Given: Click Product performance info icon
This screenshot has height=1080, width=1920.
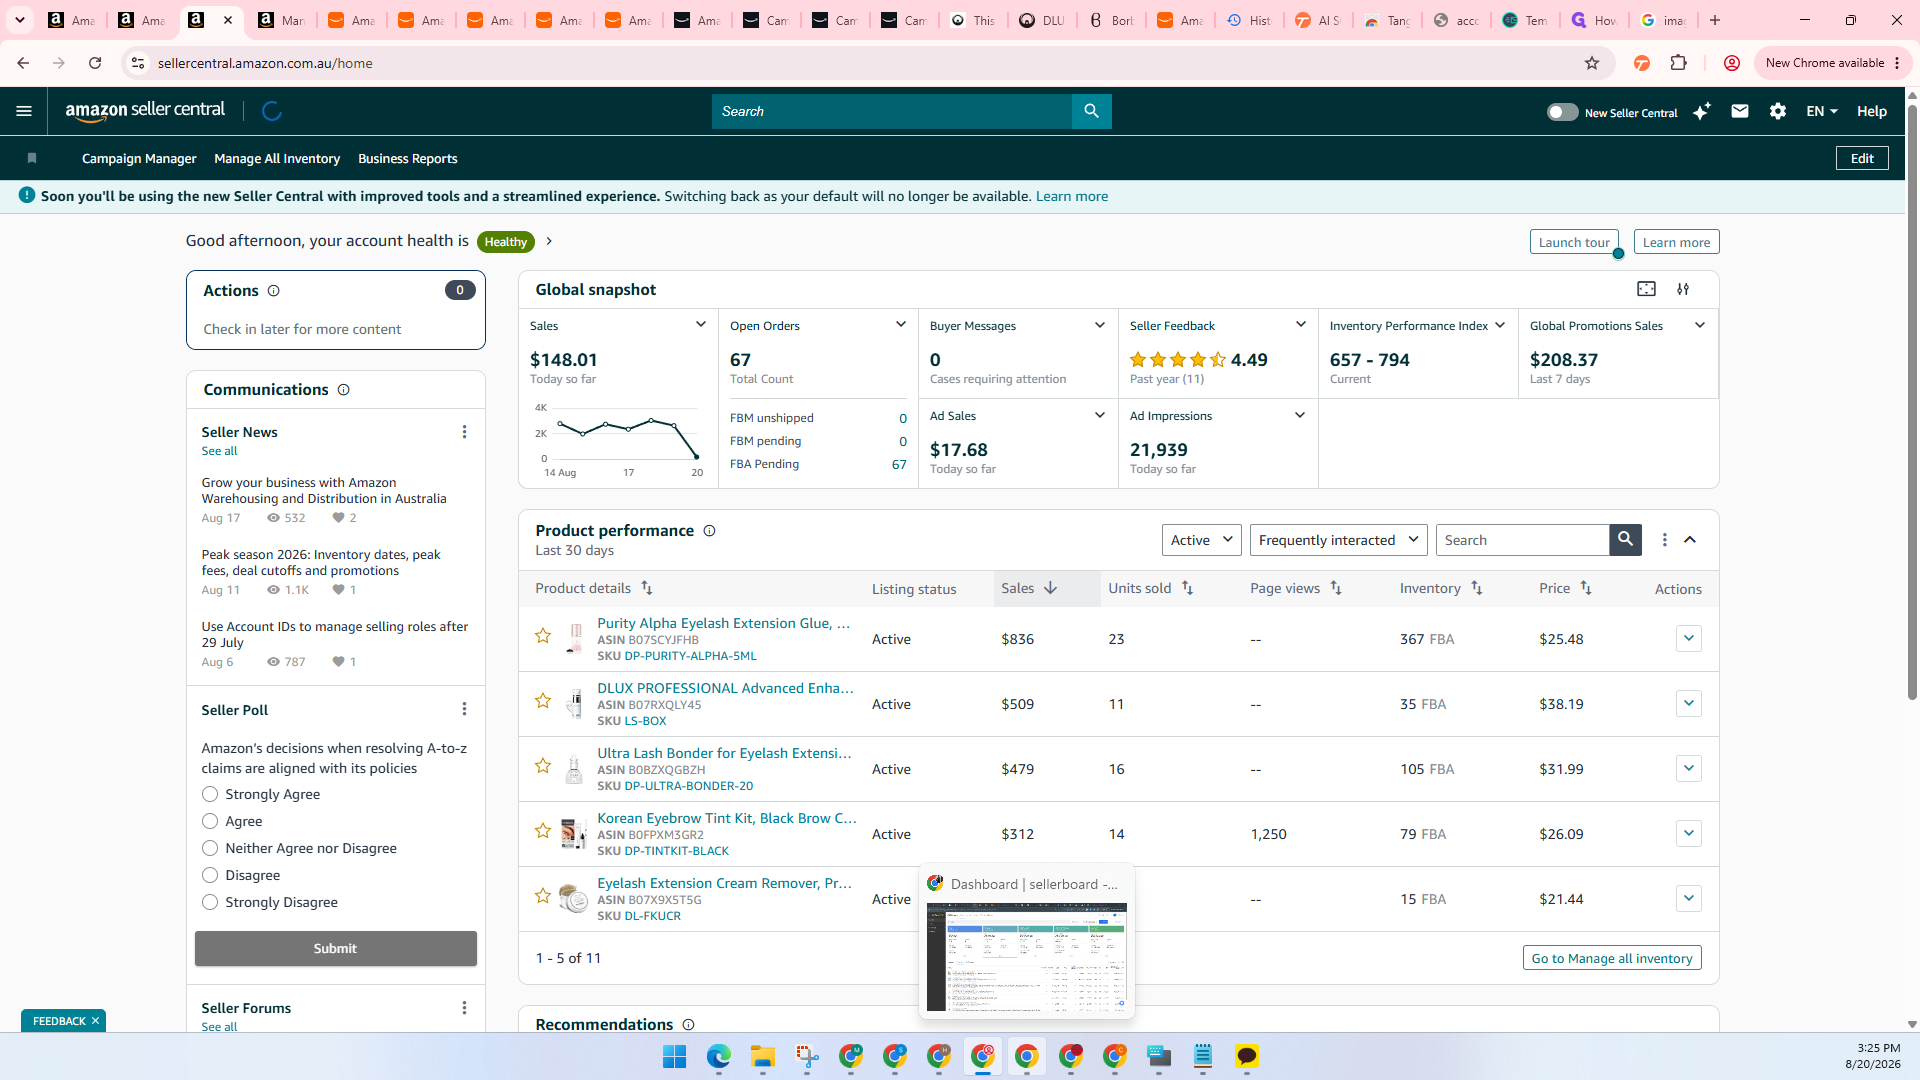Looking at the screenshot, I should point(709,531).
